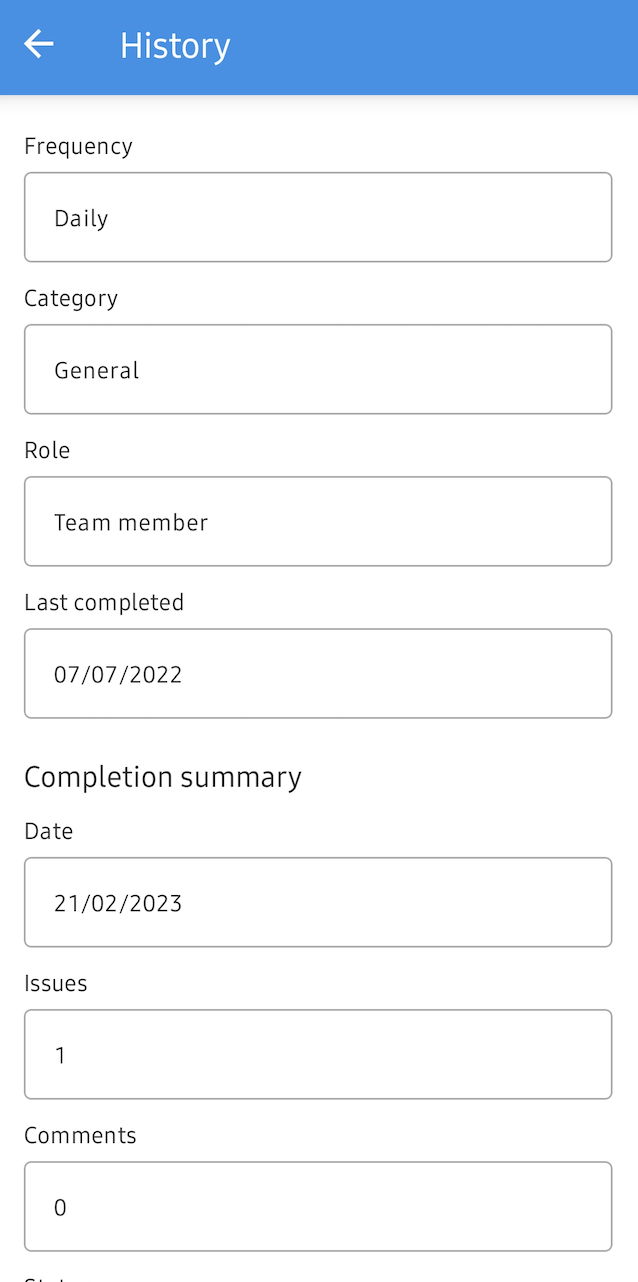
Task: Tap the 07/07/2022 value in Last completed
Action: coord(118,673)
